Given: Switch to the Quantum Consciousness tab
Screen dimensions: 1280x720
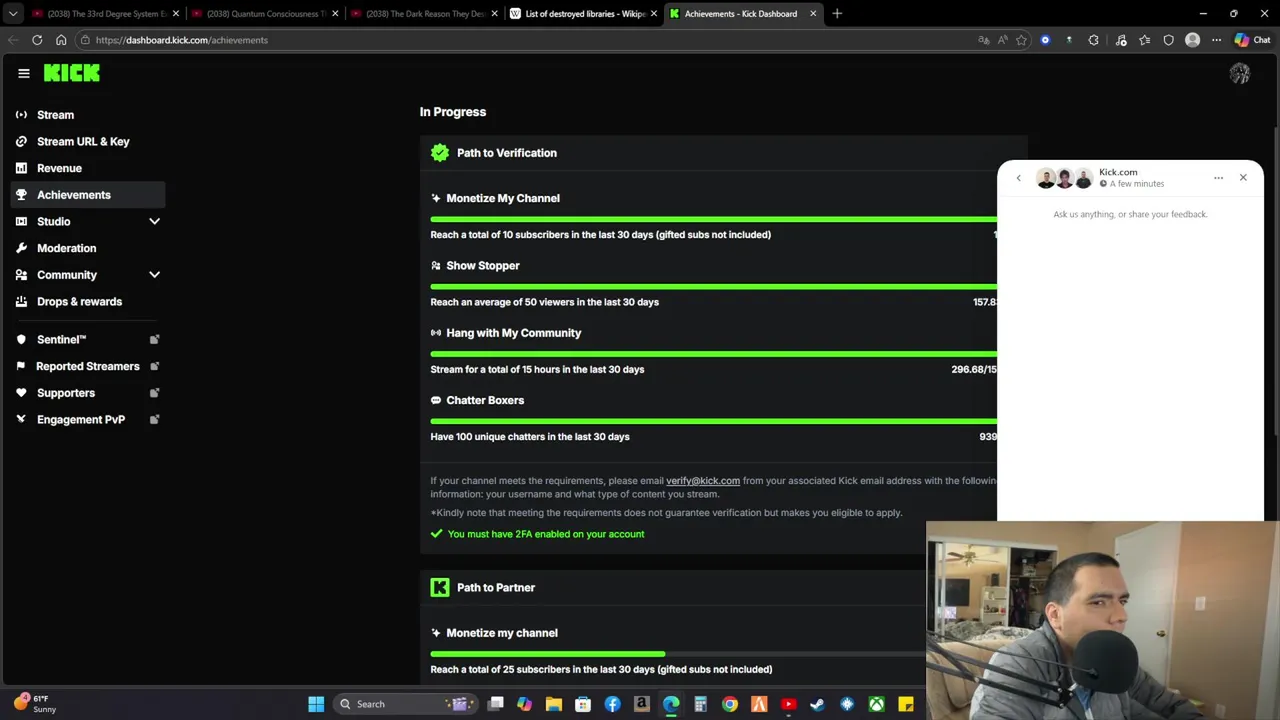Looking at the screenshot, I should pyautogui.click(x=265, y=14).
